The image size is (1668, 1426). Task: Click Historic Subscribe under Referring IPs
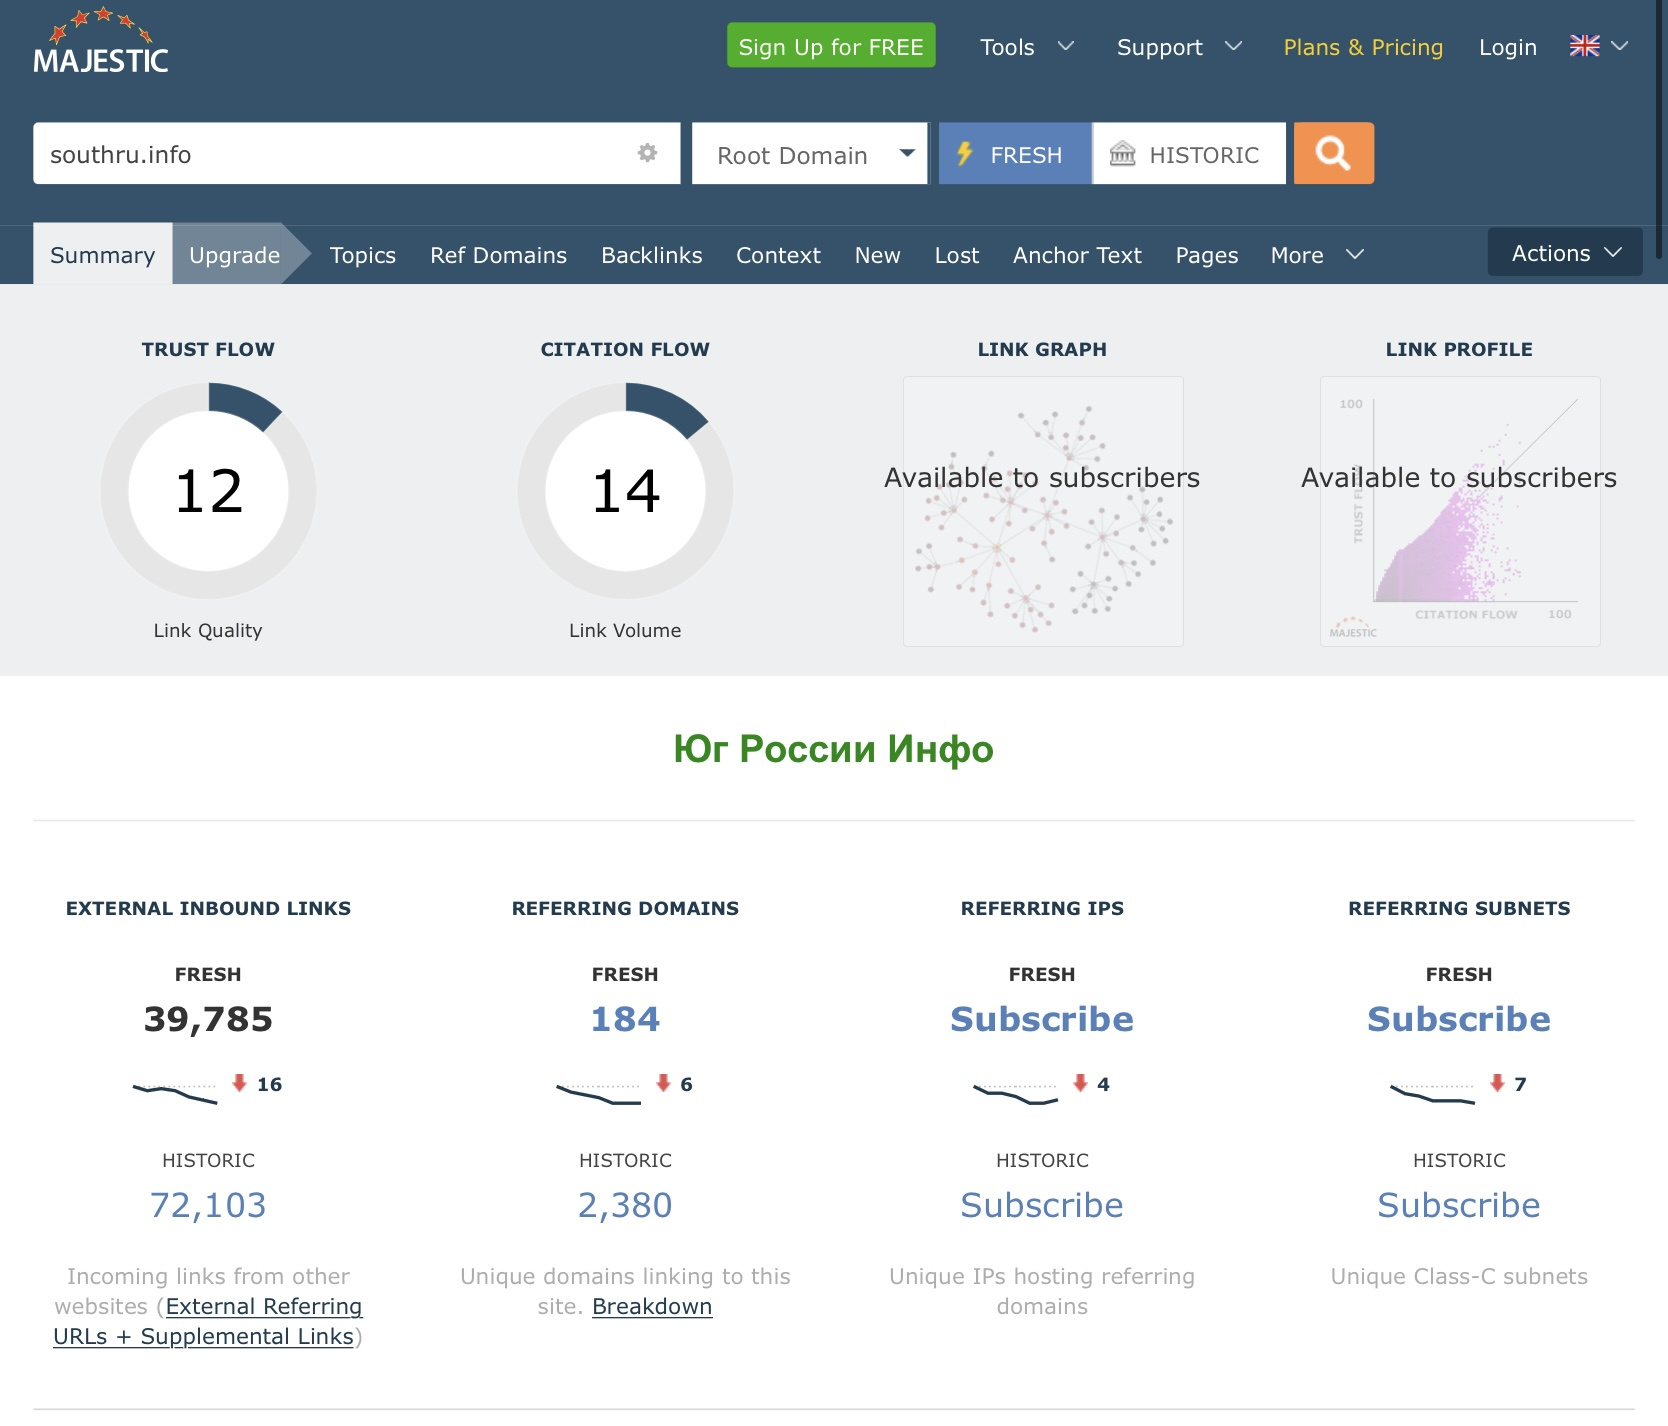[1042, 1205]
